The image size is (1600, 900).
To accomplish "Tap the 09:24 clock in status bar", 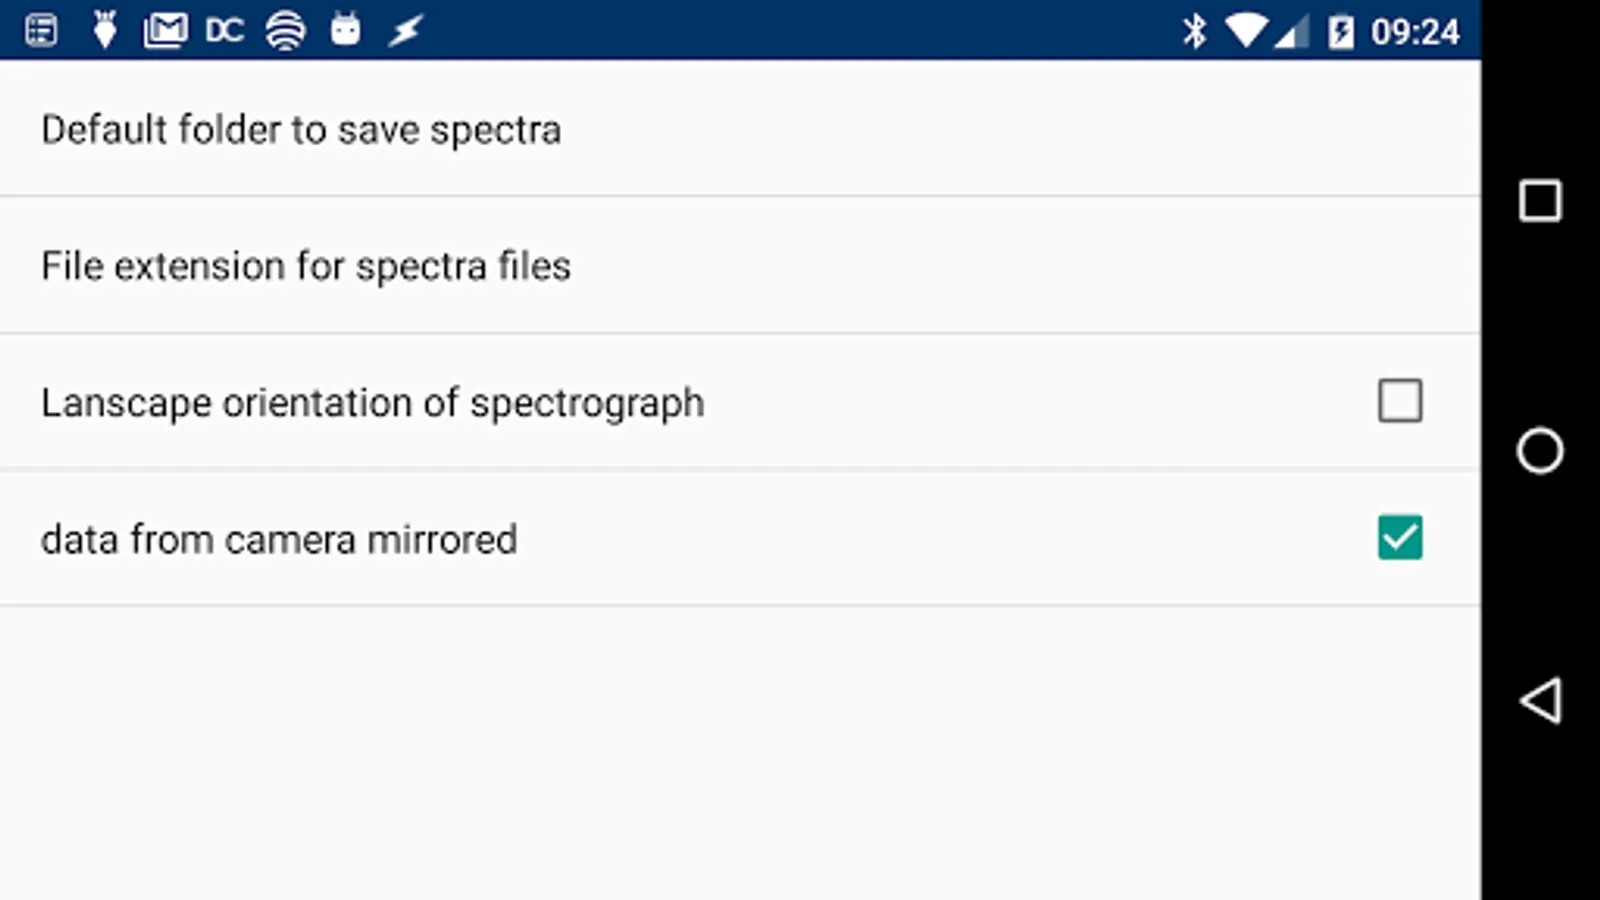I will coord(1414,32).
